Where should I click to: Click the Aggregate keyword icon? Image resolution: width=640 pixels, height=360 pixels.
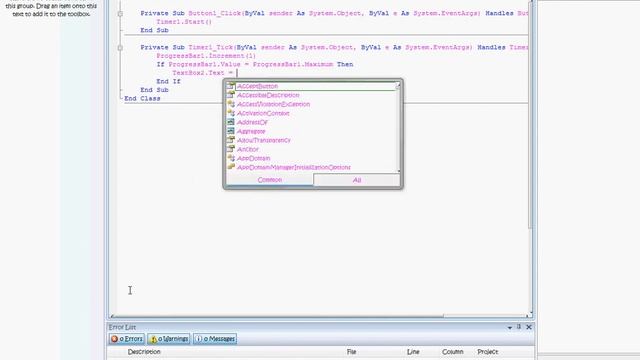point(231,131)
